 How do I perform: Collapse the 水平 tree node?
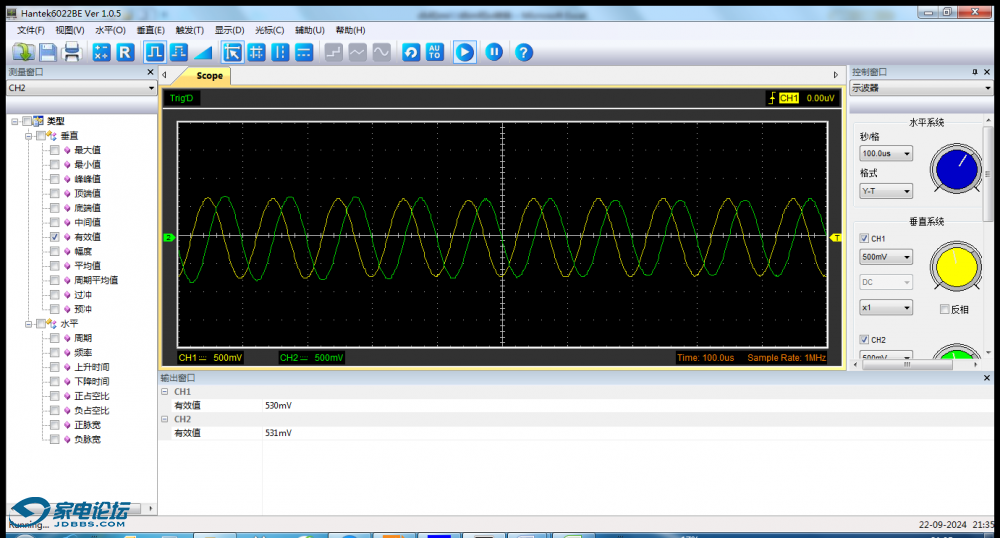pyautogui.click(x=28, y=324)
